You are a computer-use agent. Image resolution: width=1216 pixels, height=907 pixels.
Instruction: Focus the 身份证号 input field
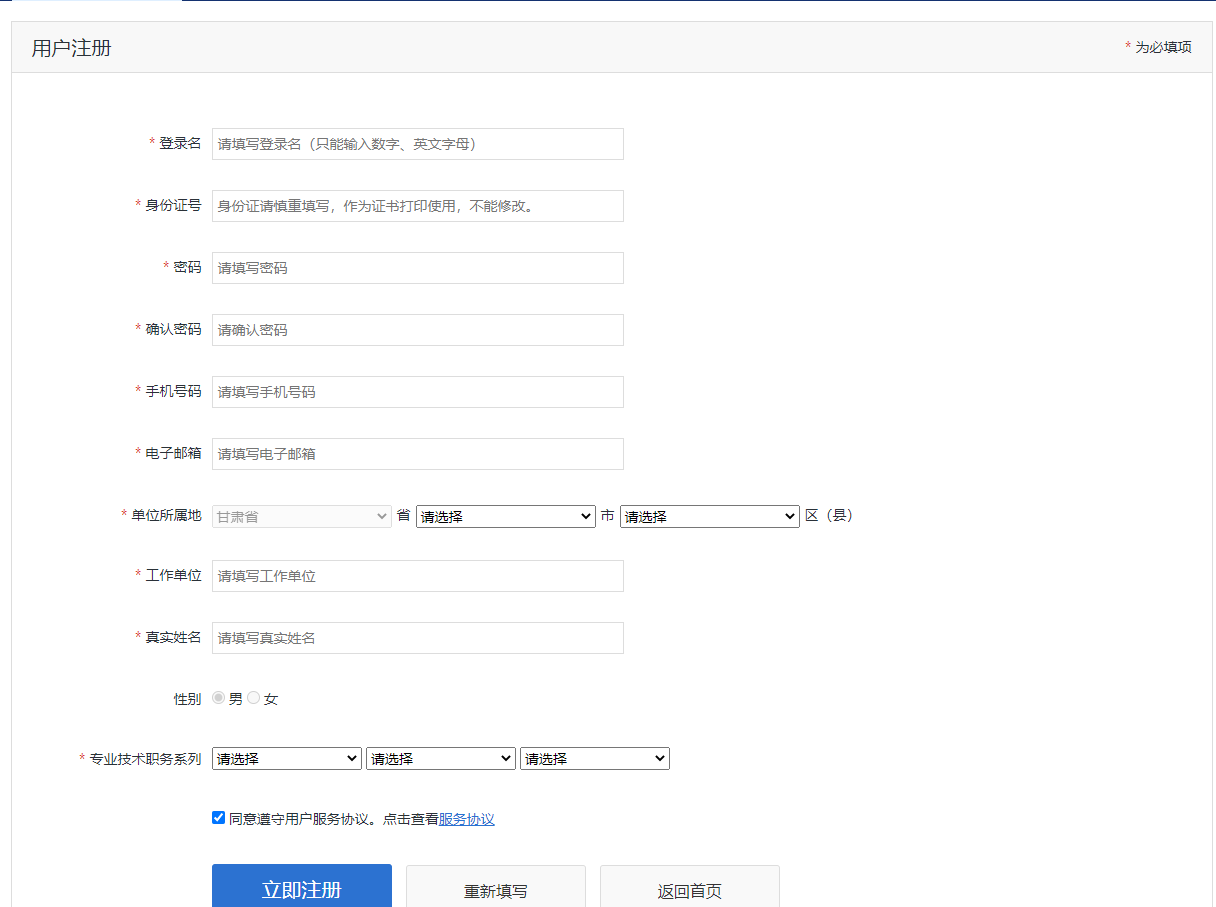pos(417,206)
